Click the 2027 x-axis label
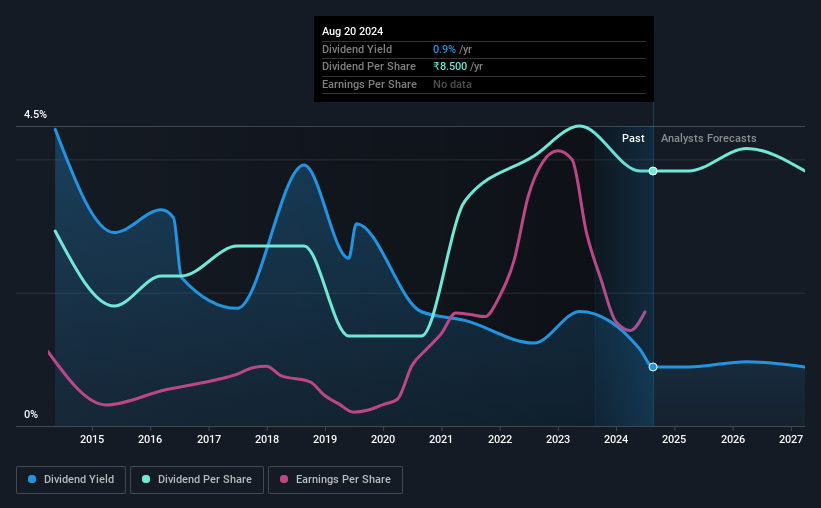Viewport: 821px width, 508px height. click(791, 439)
